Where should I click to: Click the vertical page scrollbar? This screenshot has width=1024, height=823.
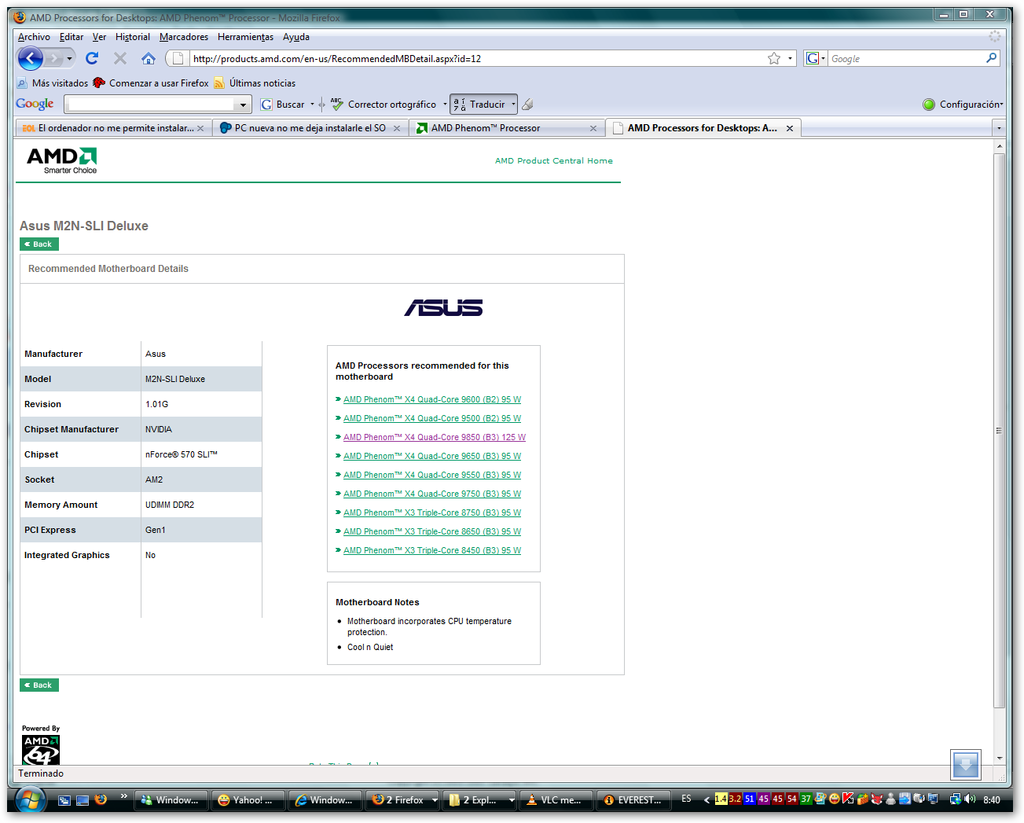coord(999,430)
